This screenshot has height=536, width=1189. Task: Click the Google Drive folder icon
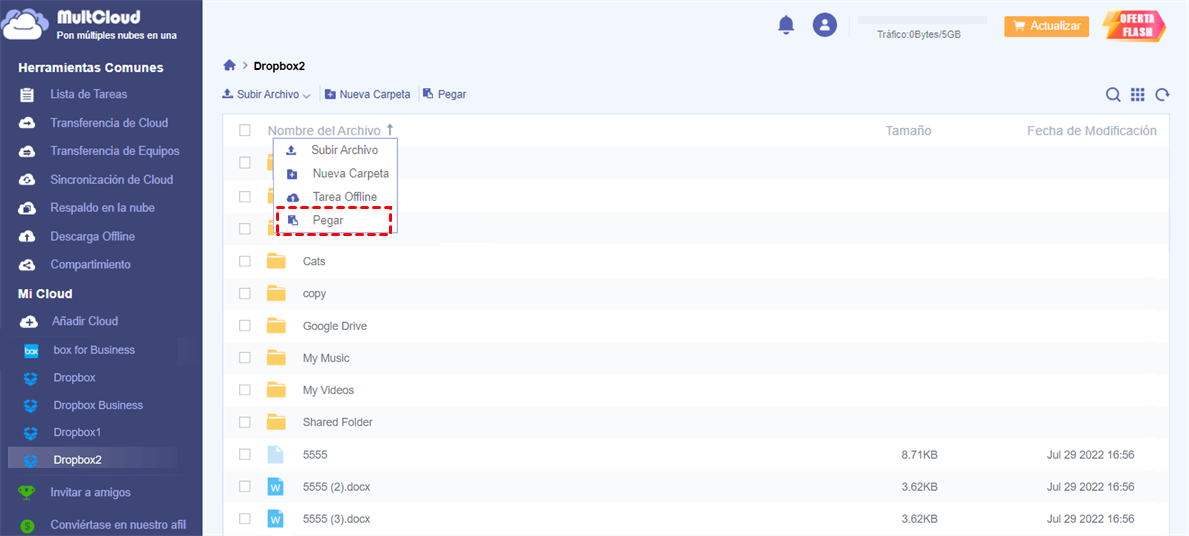(276, 326)
